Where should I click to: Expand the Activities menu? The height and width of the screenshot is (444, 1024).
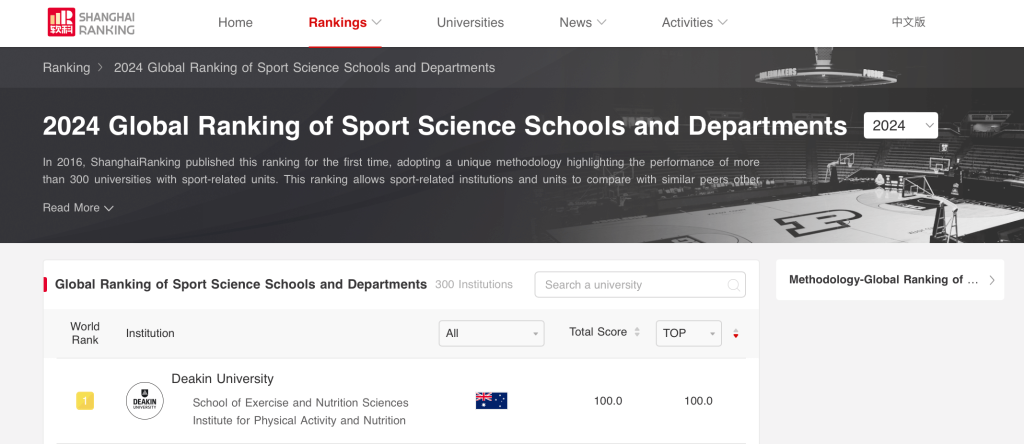[x=694, y=22]
